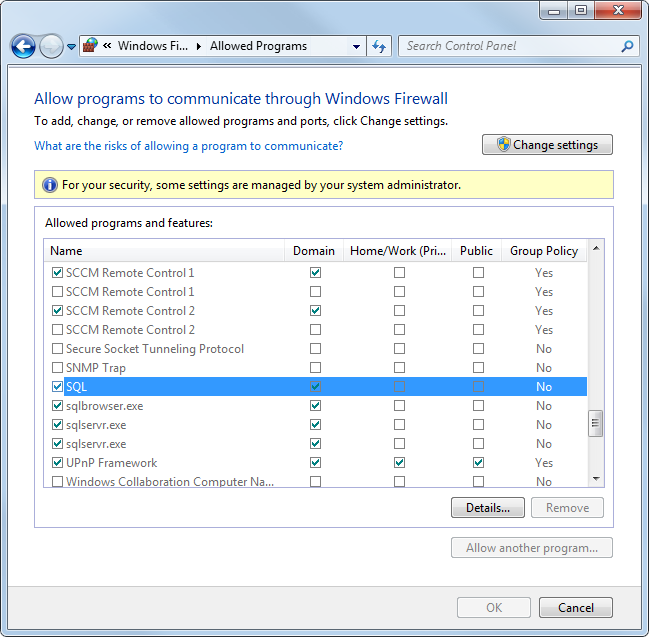Viewport: 649px width, 637px height.
Task: Click the Remove button
Action: tap(567, 507)
